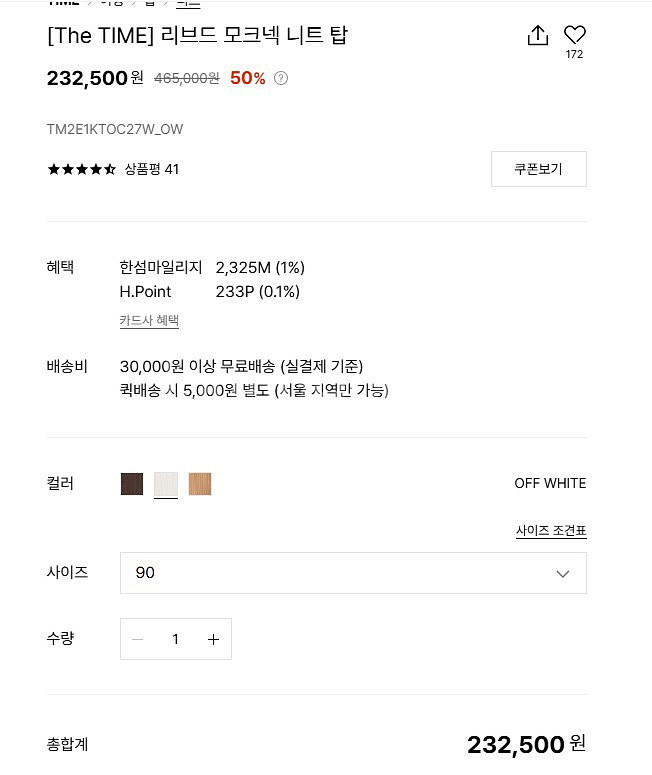The width and height of the screenshot is (652, 775).
Task: Open the 상품평 41 reviews link
Action: point(152,169)
